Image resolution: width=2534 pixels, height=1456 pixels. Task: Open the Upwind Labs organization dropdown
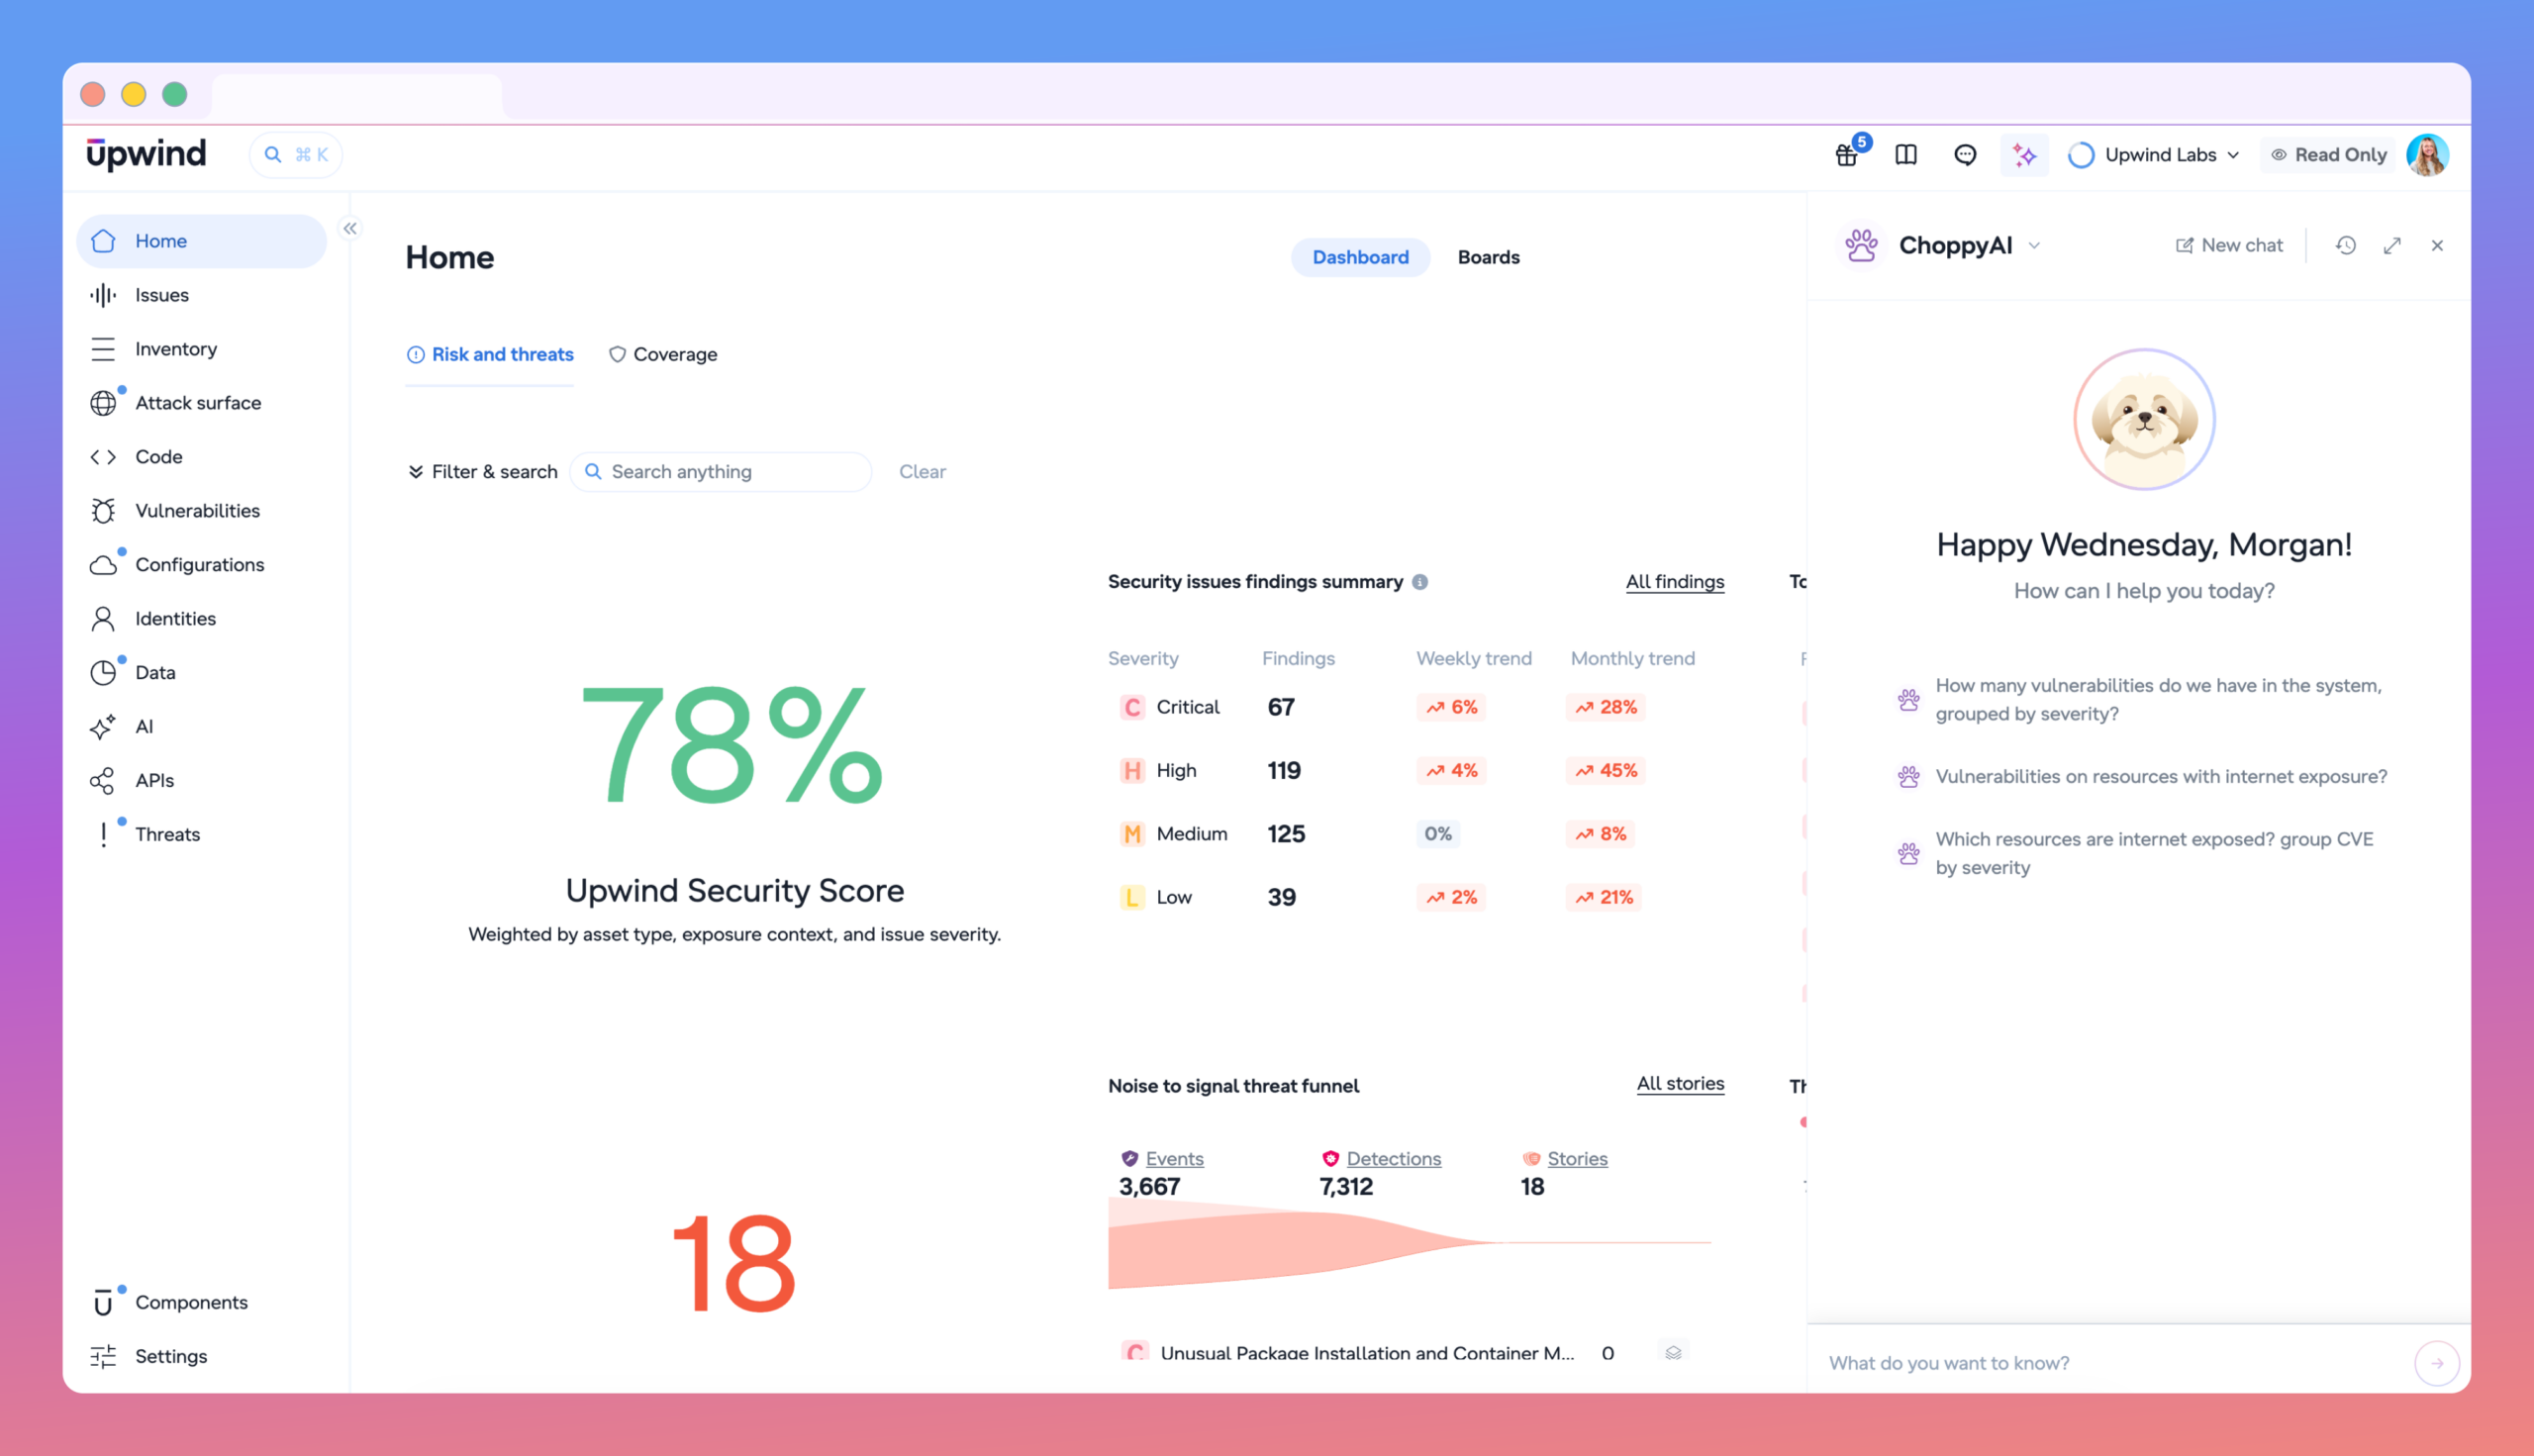pyautogui.click(x=2153, y=155)
